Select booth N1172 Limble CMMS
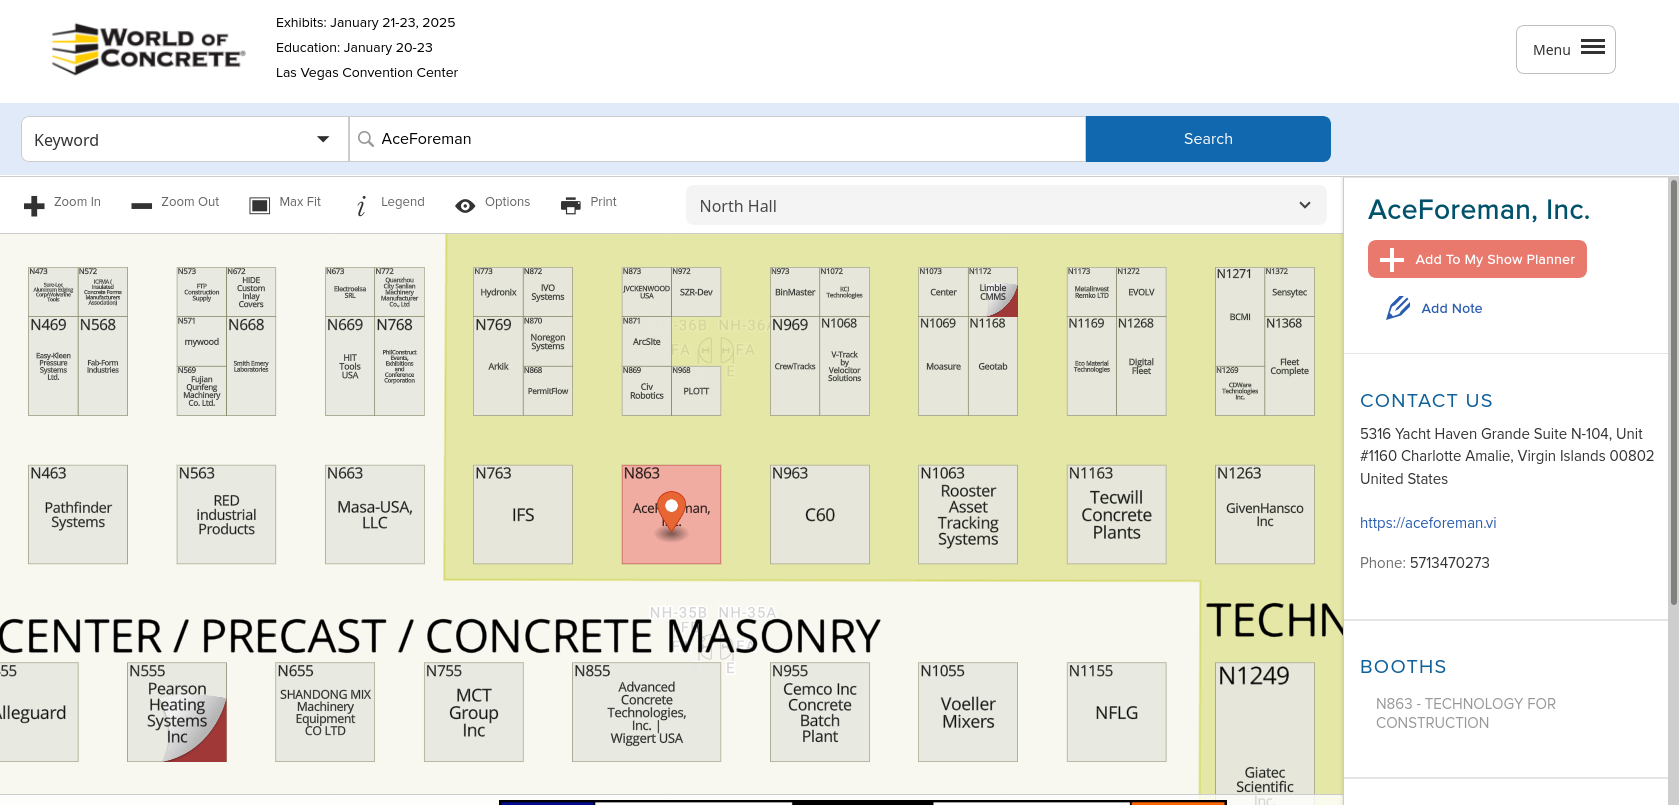Viewport: 1679px width, 805px height. (993, 292)
